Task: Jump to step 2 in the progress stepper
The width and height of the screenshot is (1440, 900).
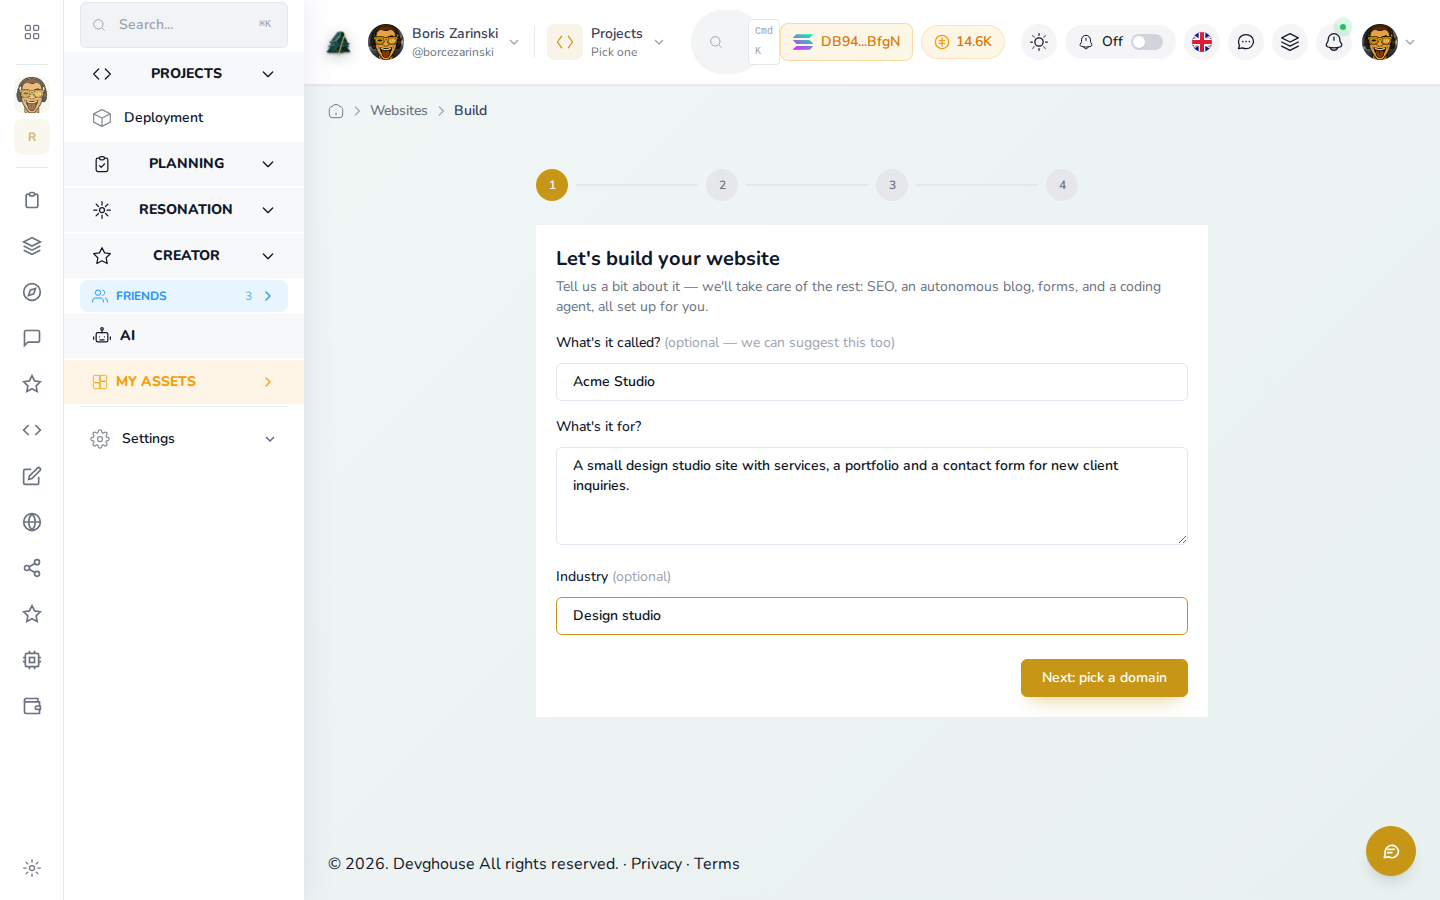Action: (x=722, y=185)
